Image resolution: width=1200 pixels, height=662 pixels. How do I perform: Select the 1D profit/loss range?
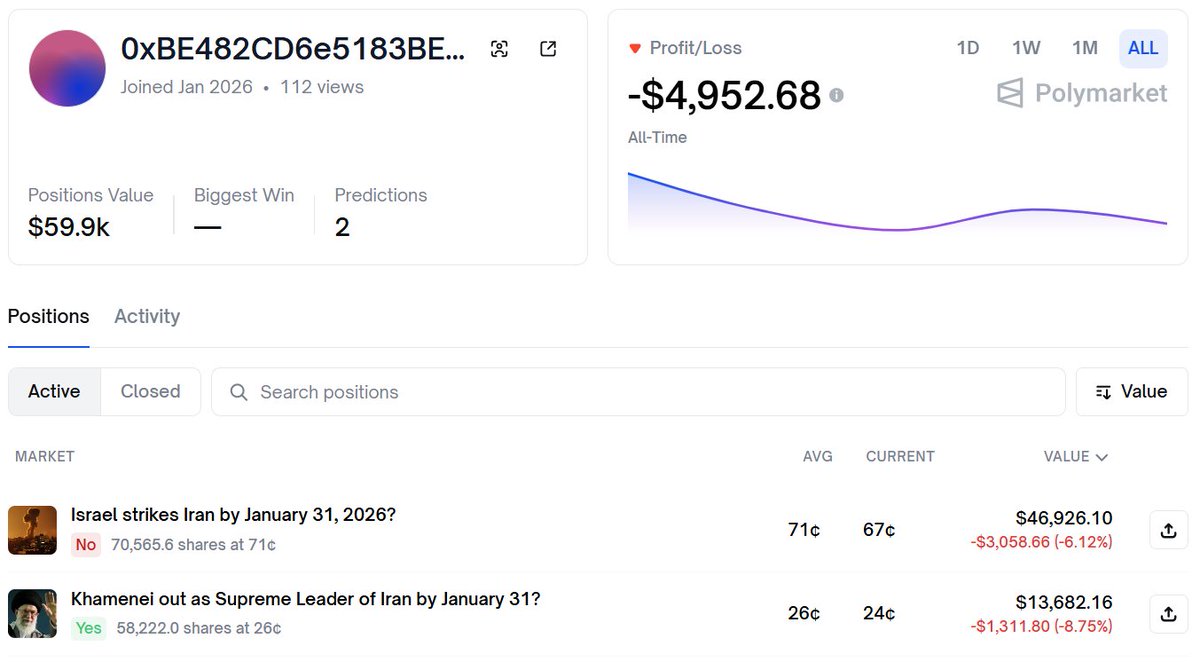(967, 48)
